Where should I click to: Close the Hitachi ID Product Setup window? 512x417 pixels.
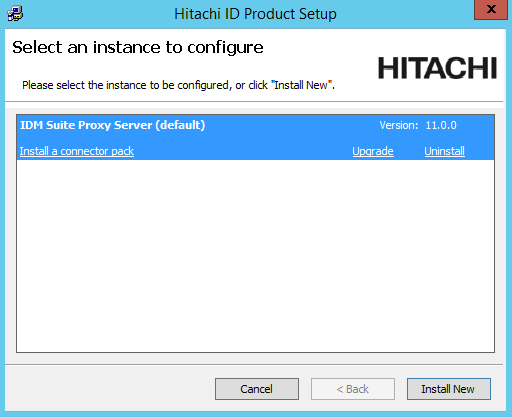click(x=491, y=10)
